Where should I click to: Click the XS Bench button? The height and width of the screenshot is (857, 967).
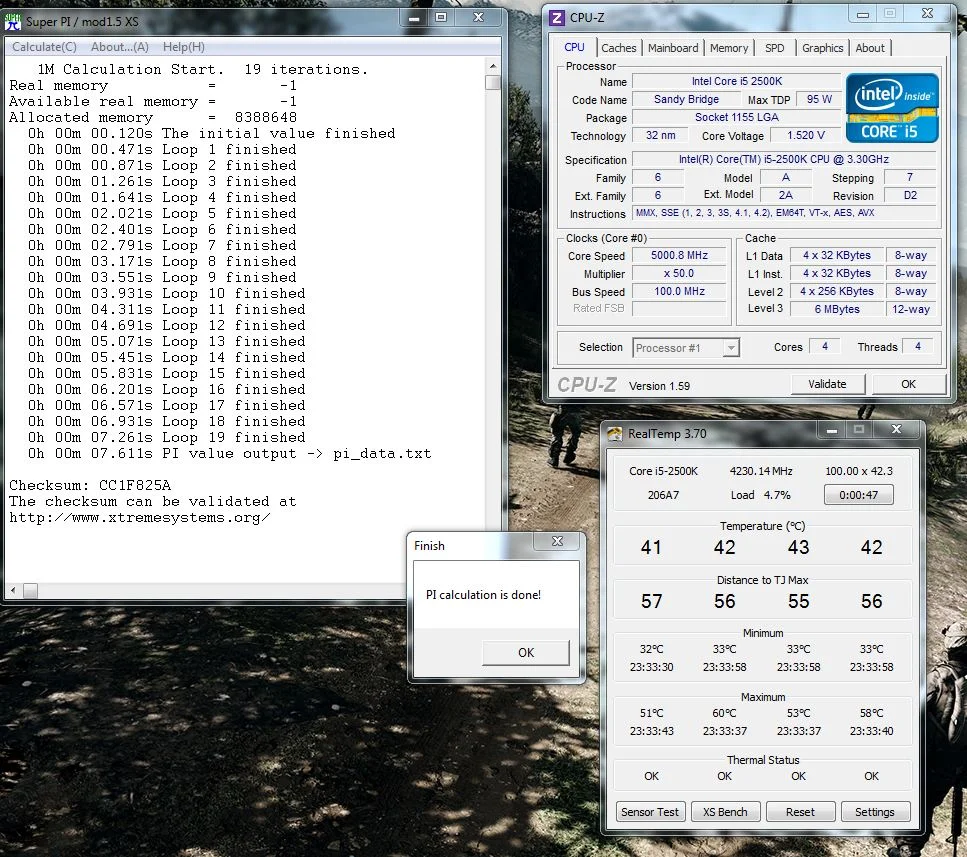coord(725,812)
